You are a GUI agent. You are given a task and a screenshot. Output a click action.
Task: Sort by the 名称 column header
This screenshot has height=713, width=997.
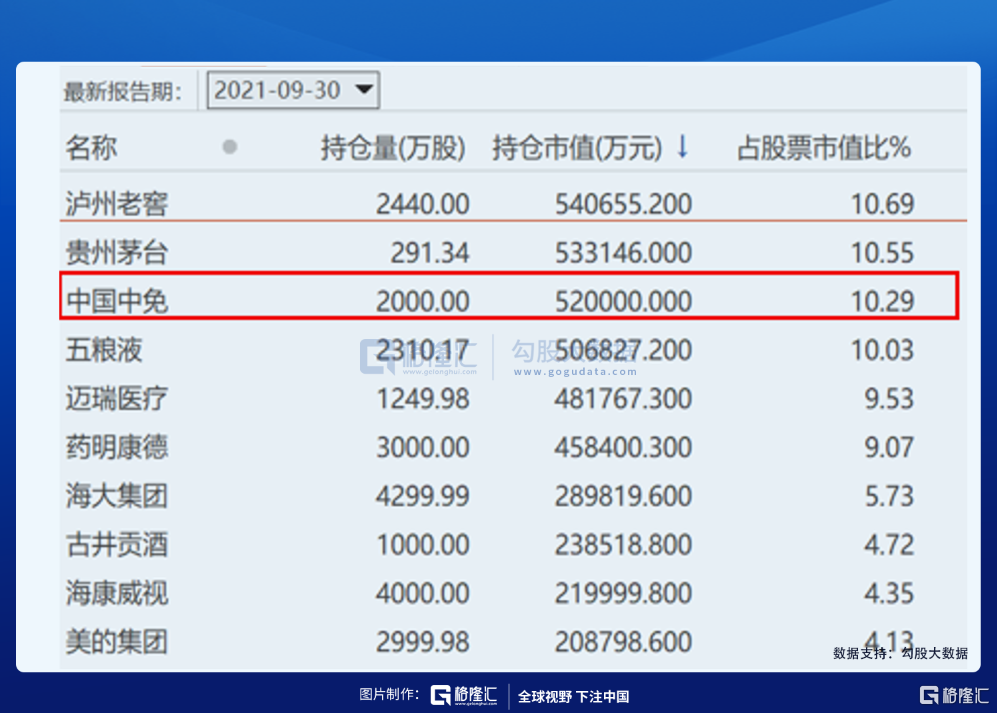click(x=91, y=148)
